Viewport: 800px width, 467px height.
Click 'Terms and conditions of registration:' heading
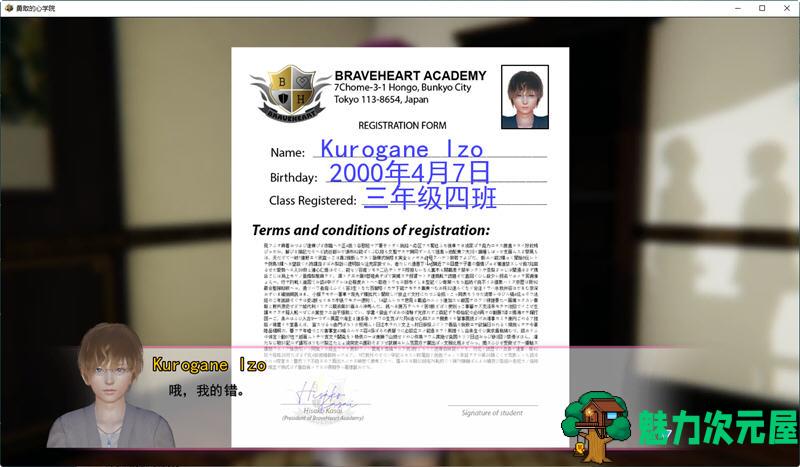371,230
